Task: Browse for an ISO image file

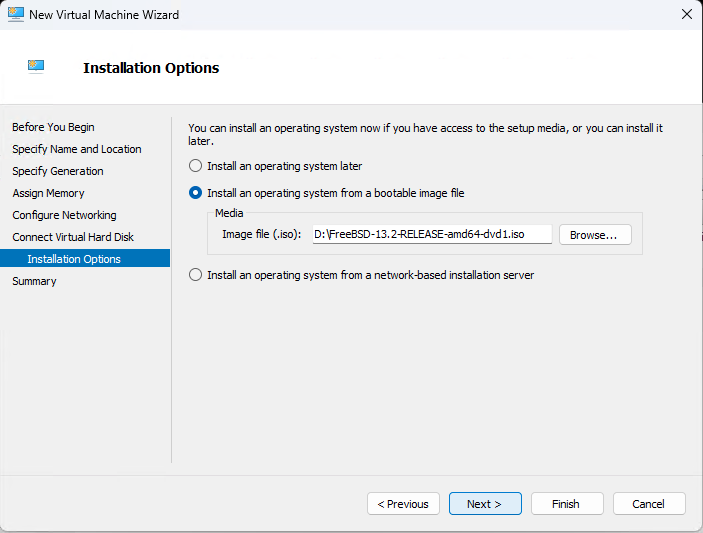Action: point(595,235)
